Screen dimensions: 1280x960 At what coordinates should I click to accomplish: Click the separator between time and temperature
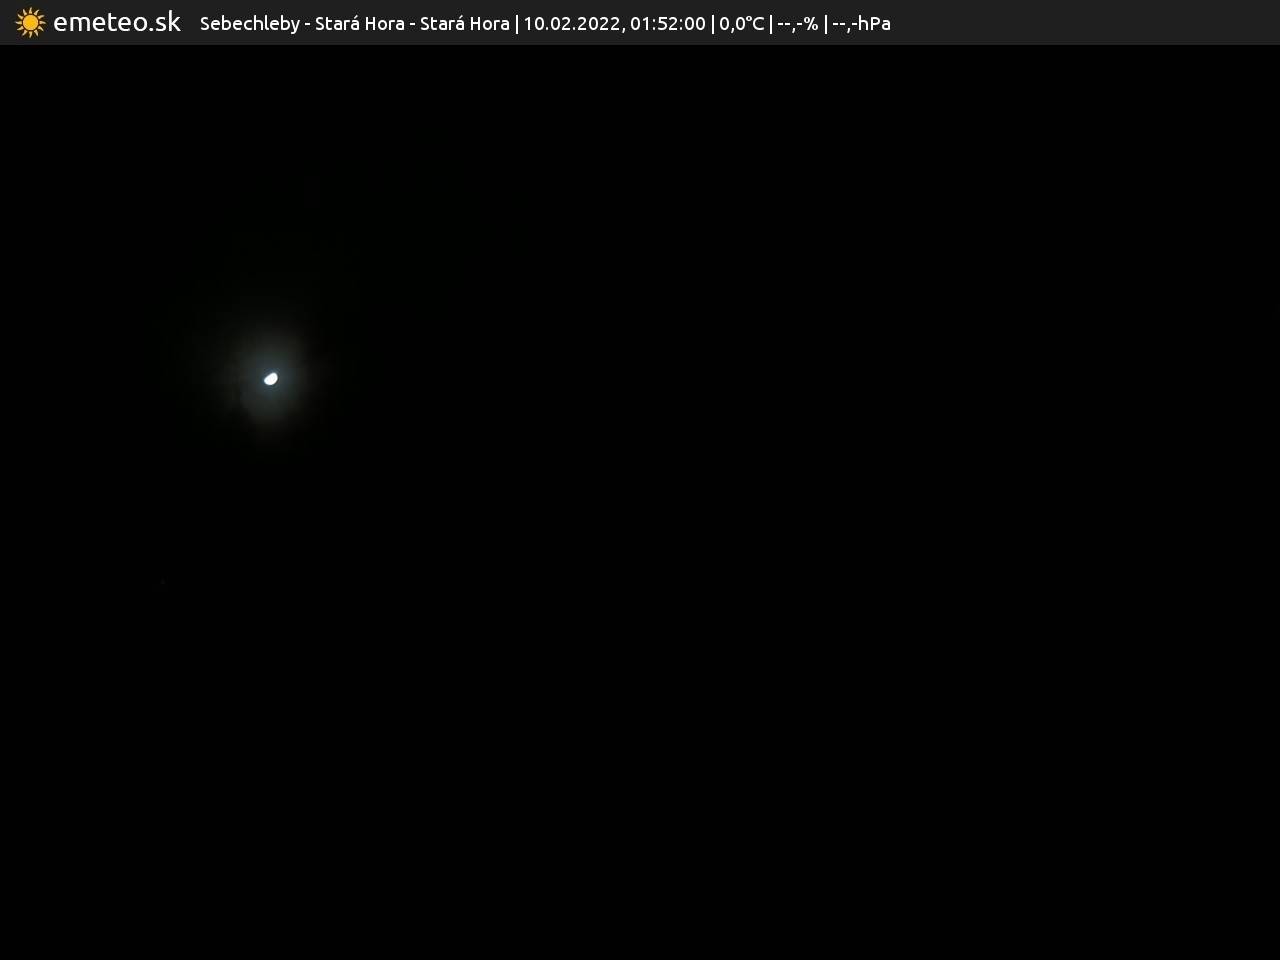(713, 23)
